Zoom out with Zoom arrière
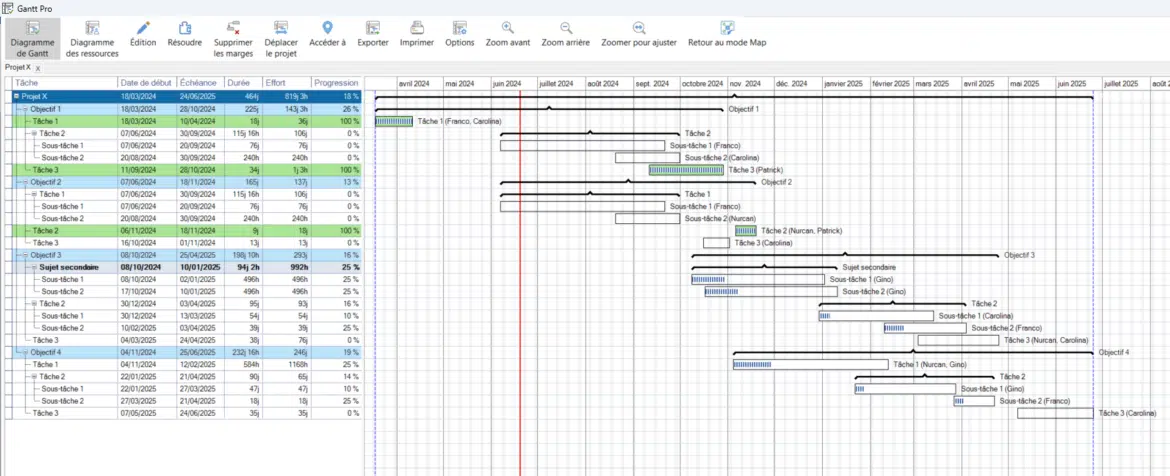 (566, 29)
